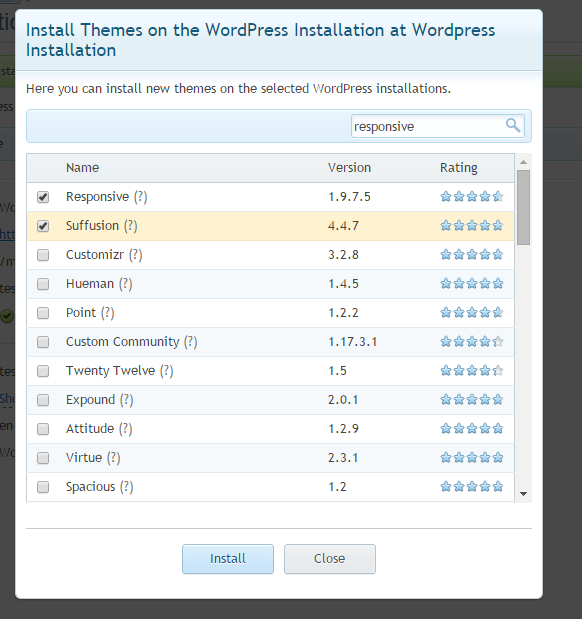Click the Install button
Image resolution: width=582 pixels, height=619 pixels.
tap(228, 559)
